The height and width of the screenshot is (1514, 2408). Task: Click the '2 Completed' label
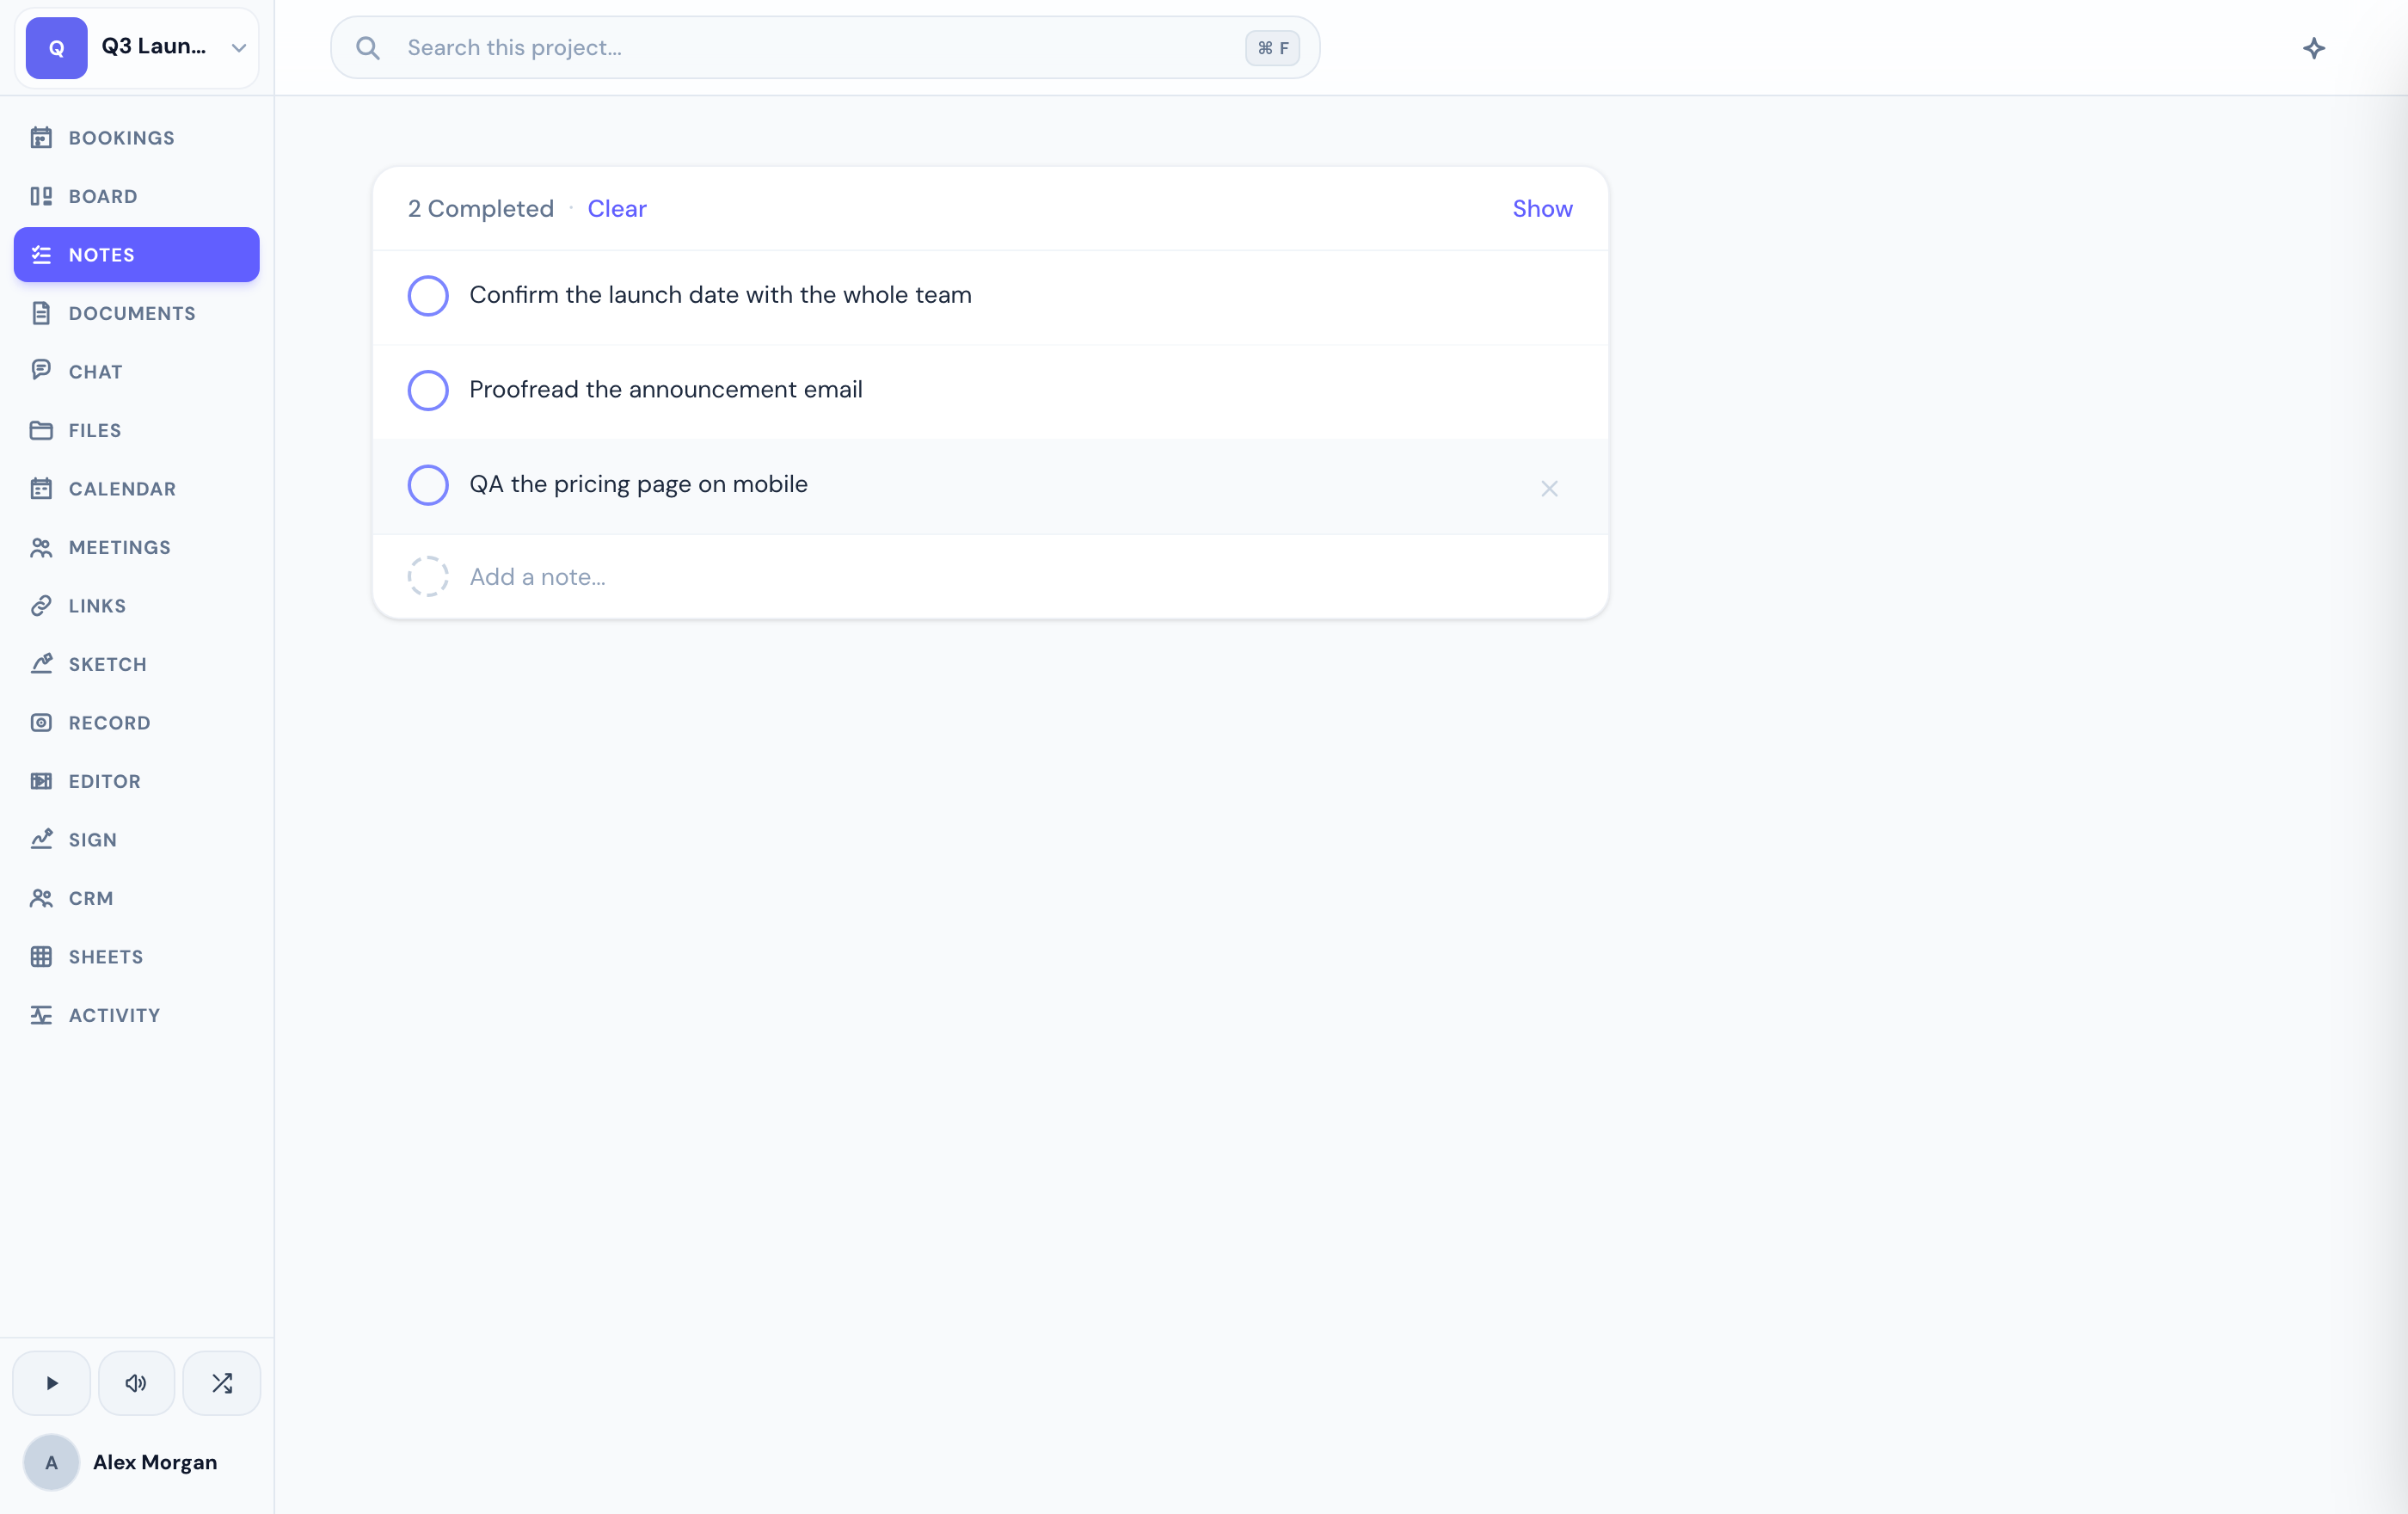click(481, 208)
